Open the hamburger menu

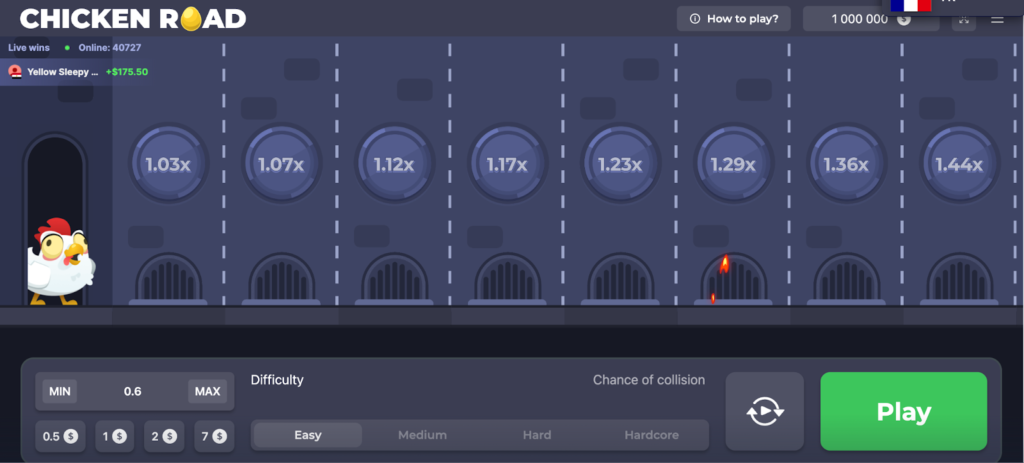tap(997, 19)
